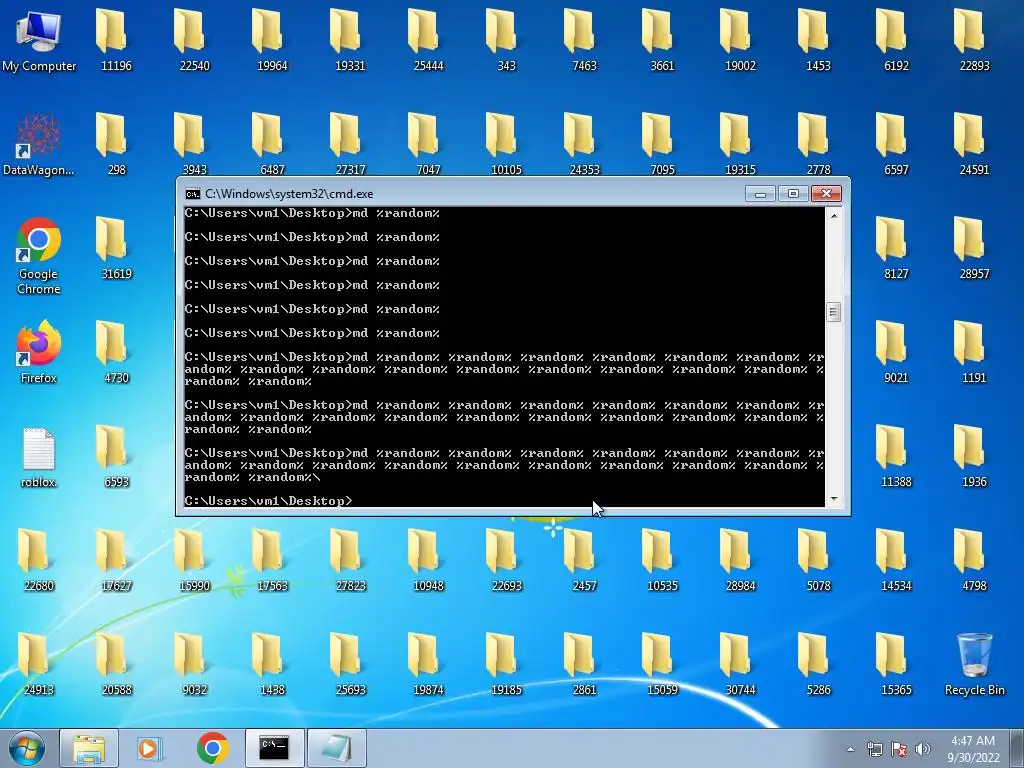
Task: Select folder 8127 on desktop
Action: 896,249
